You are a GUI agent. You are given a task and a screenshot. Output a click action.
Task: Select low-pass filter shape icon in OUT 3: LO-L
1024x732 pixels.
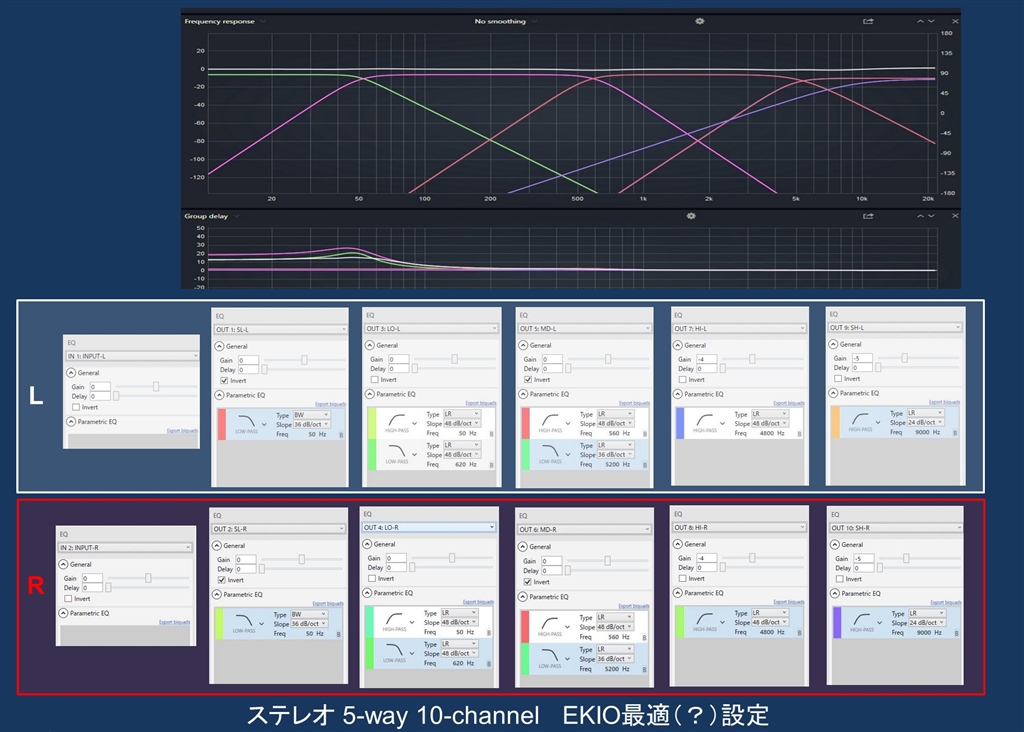397,451
